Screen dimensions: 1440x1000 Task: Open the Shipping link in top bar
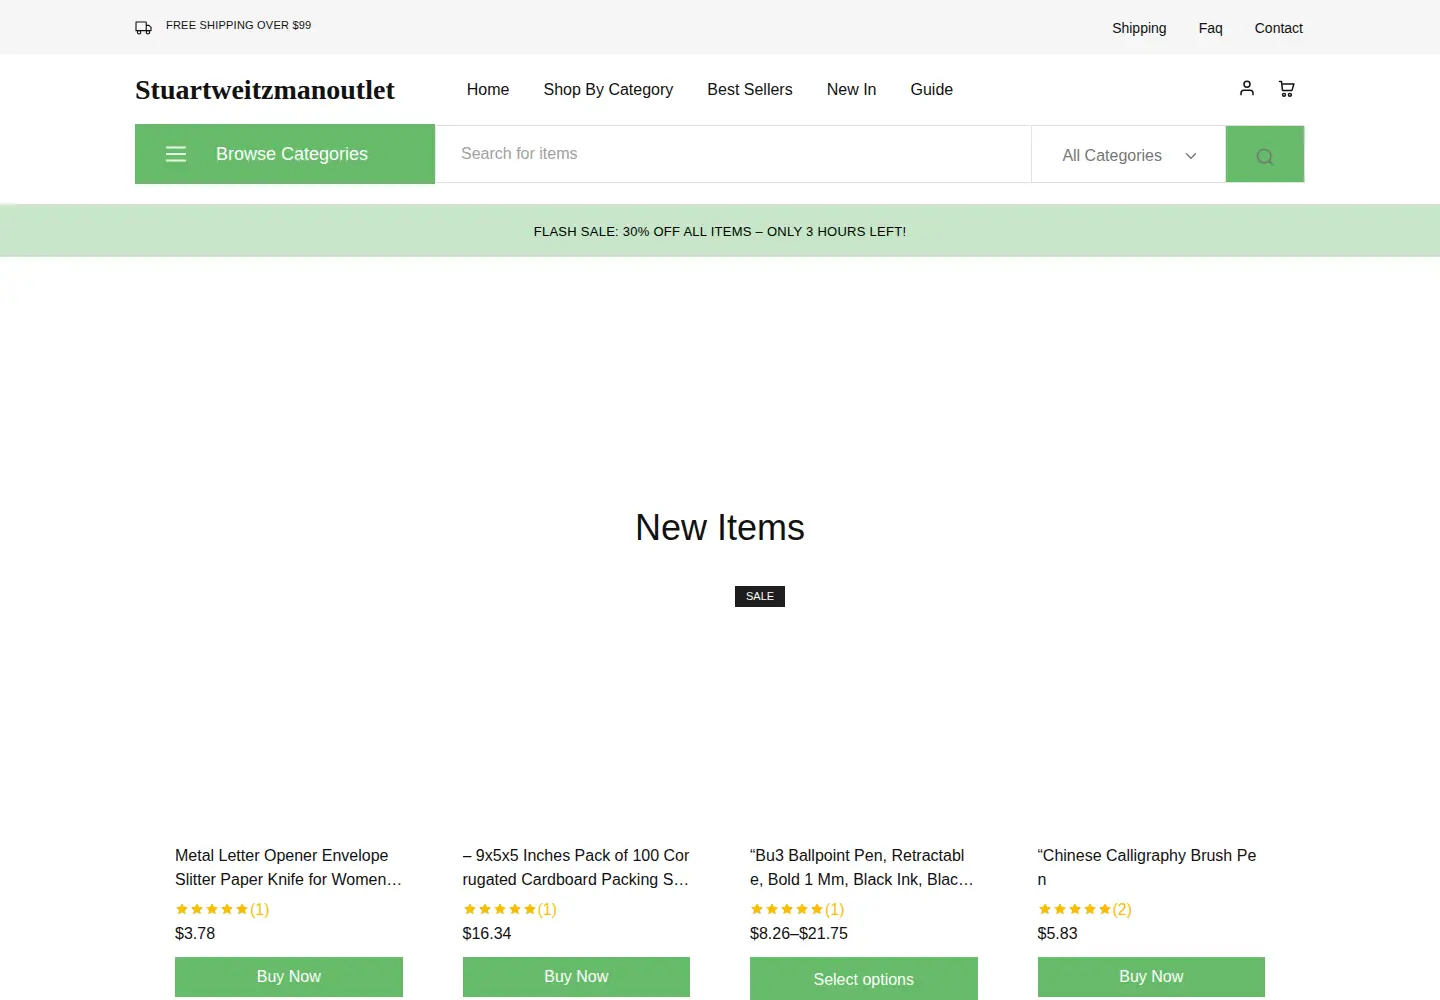point(1139,28)
